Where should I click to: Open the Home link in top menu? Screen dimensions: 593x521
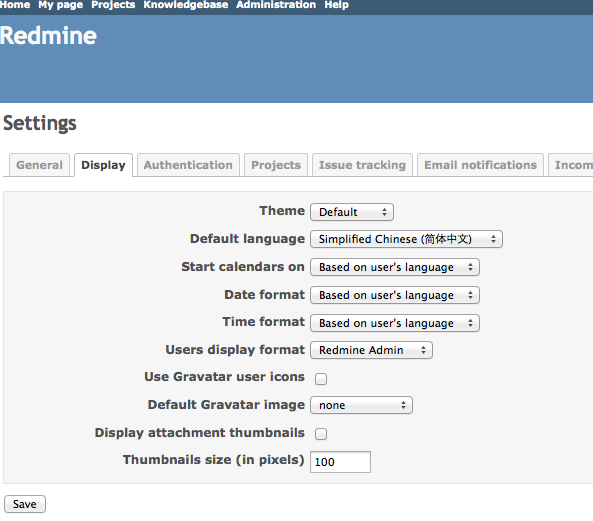point(15,5)
